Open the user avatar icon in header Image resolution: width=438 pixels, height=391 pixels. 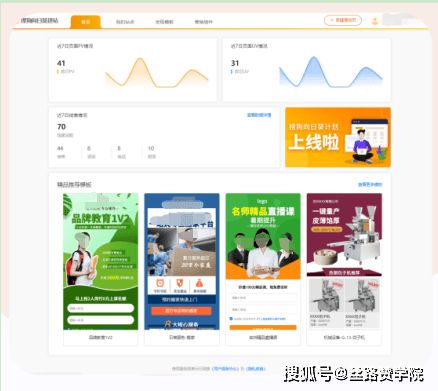(x=375, y=21)
